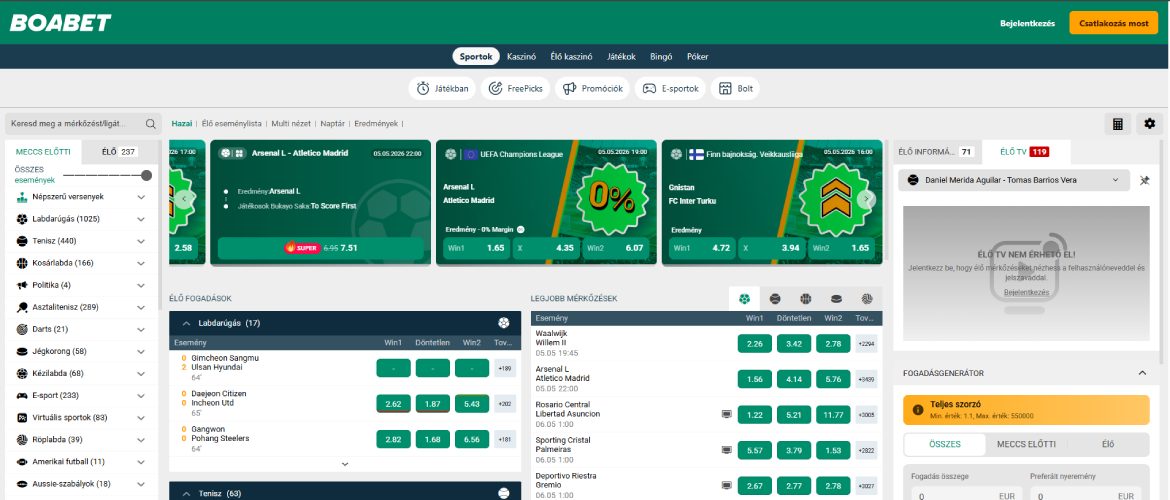
Task: Bet Win1 2.26 on Waalwijk
Action: tap(754, 343)
